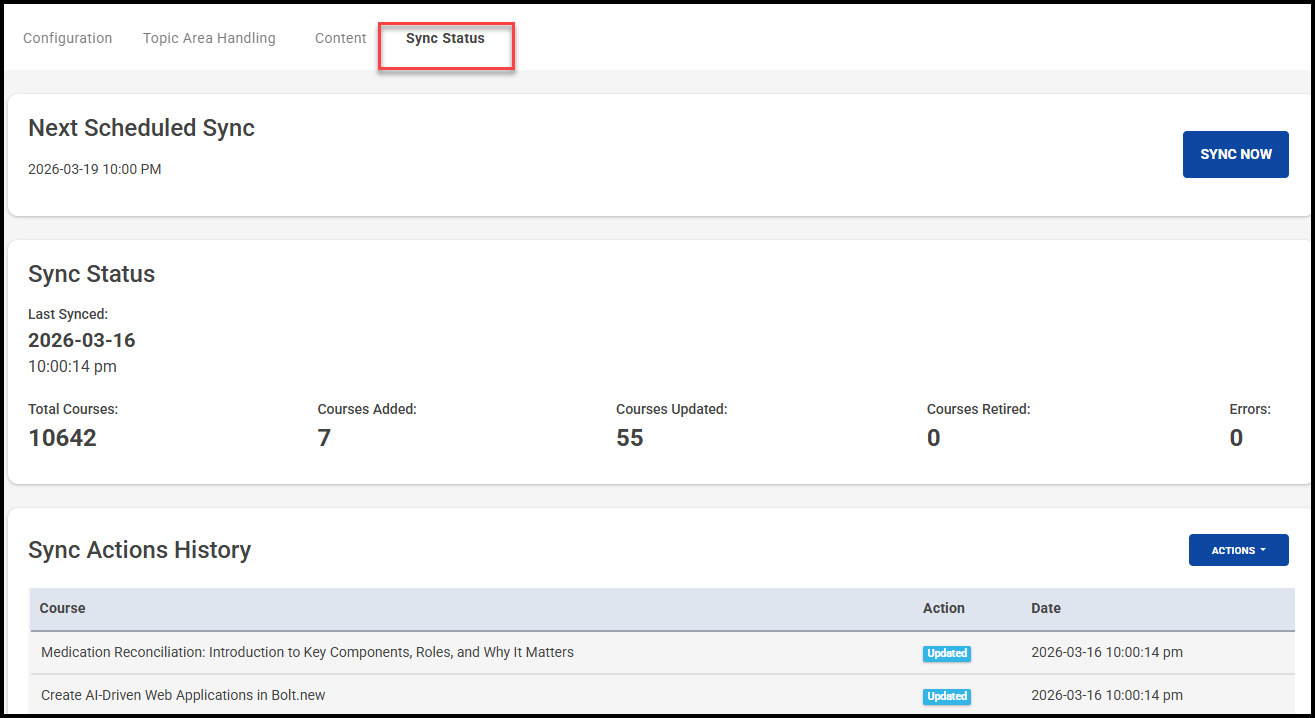The height and width of the screenshot is (718, 1315).
Task: Click the Errors count value
Action: [x=1236, y=438]
